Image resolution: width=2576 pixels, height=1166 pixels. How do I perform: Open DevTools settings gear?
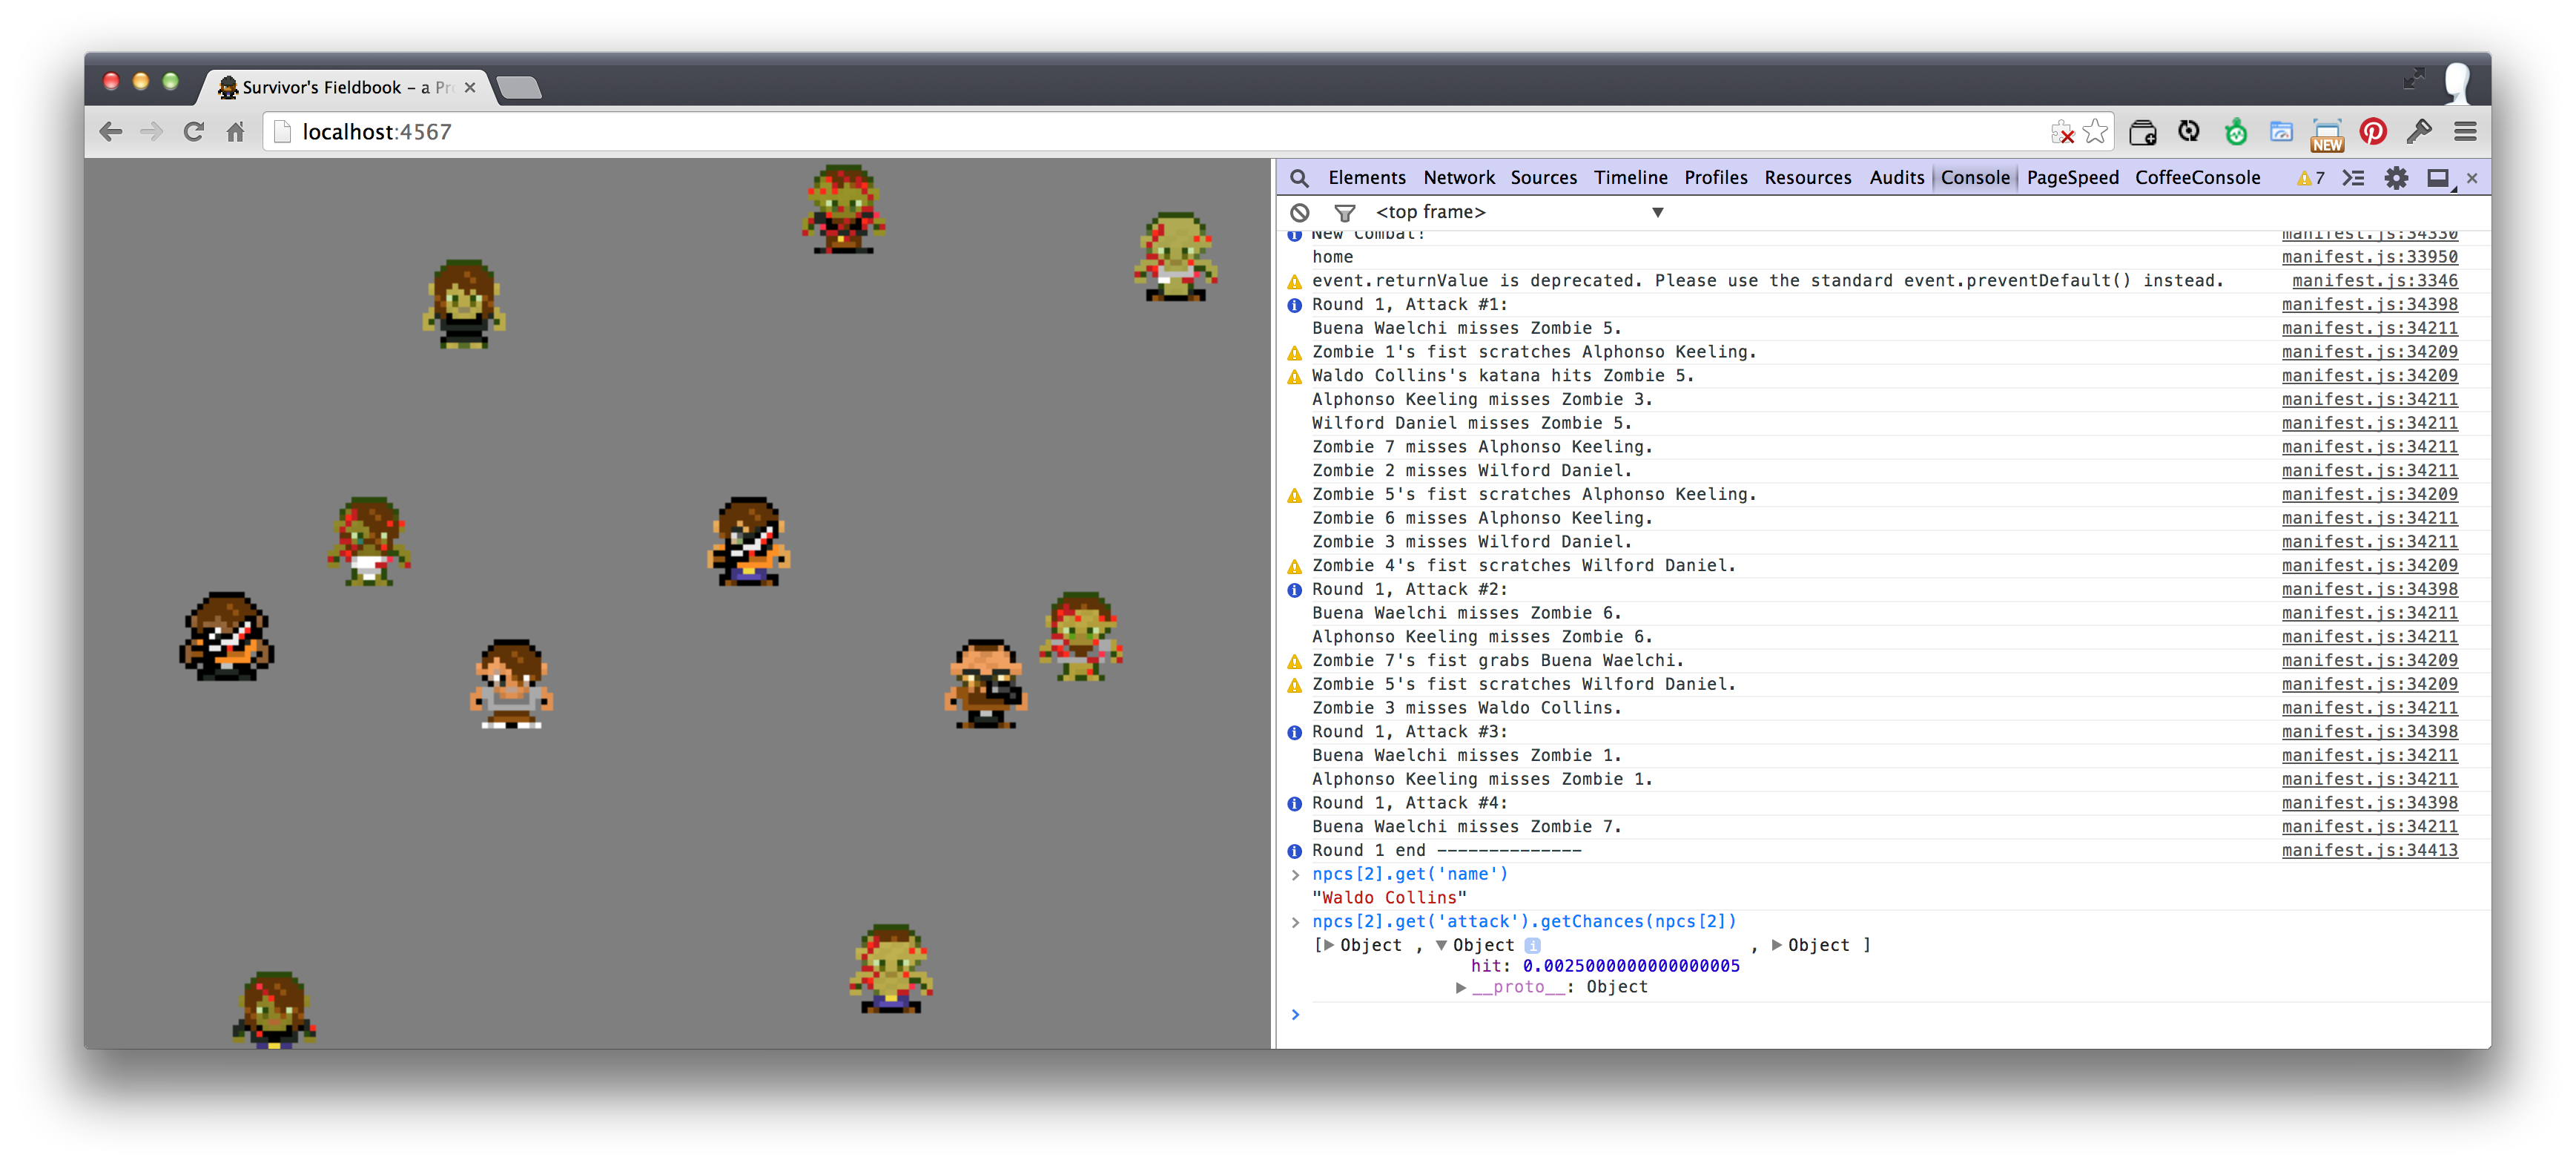click(x=2396, y=178)
